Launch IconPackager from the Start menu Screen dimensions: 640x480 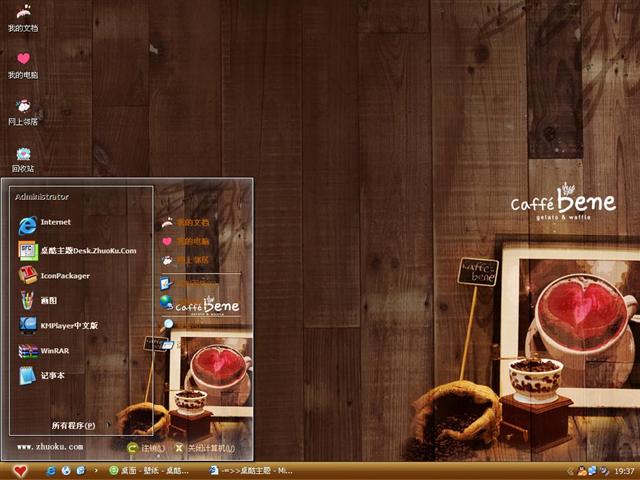point(54,276)
